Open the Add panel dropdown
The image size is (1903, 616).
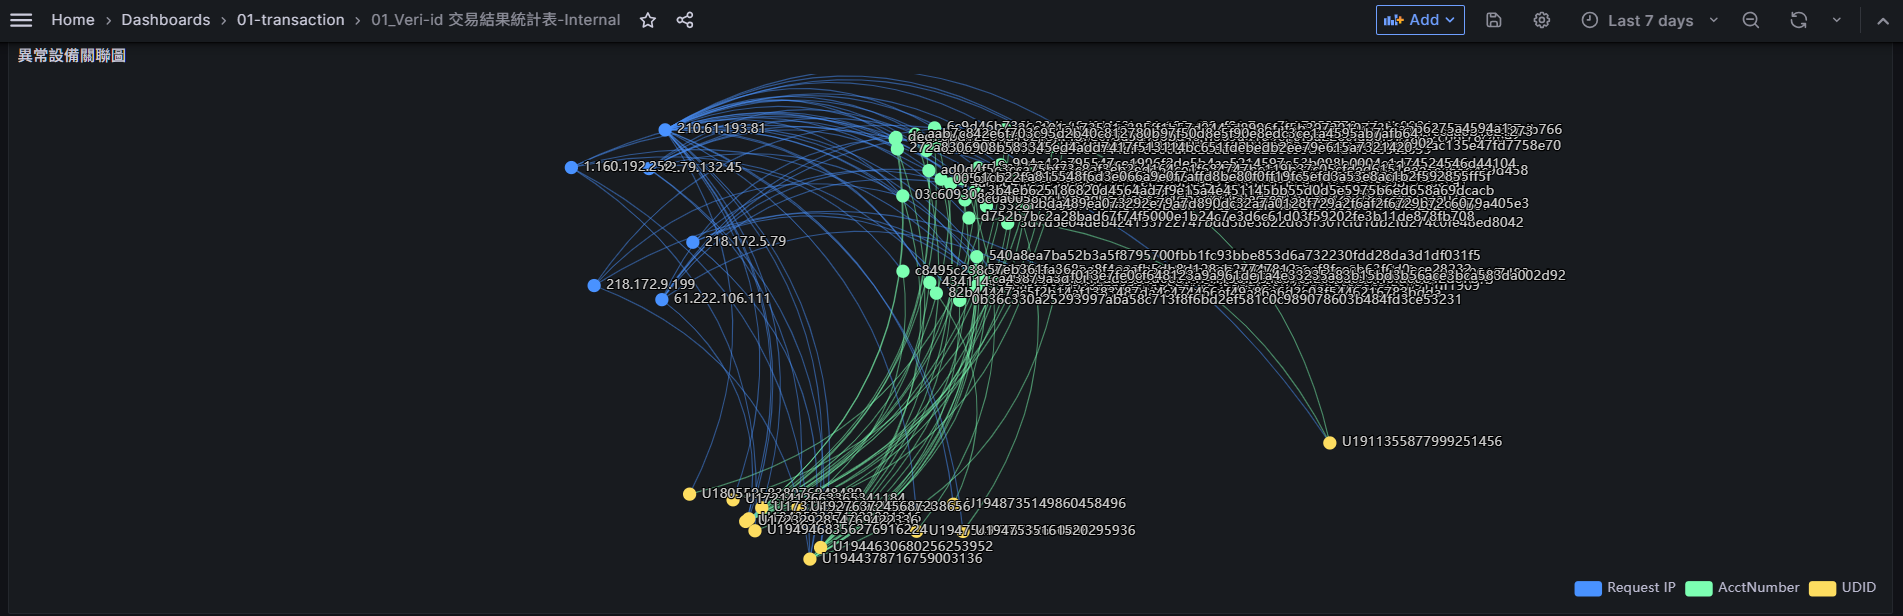point(1420,20)
